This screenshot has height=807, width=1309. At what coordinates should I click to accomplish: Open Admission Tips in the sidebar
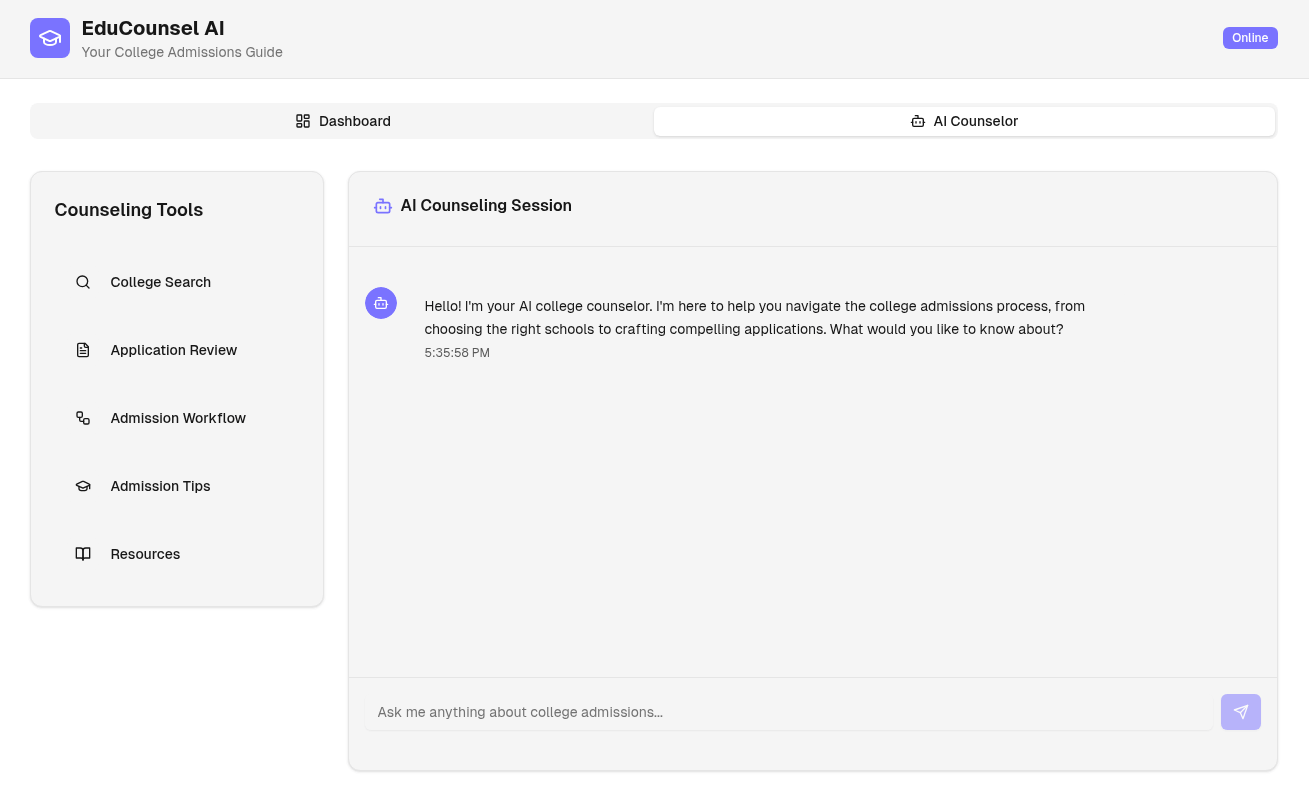160,486
